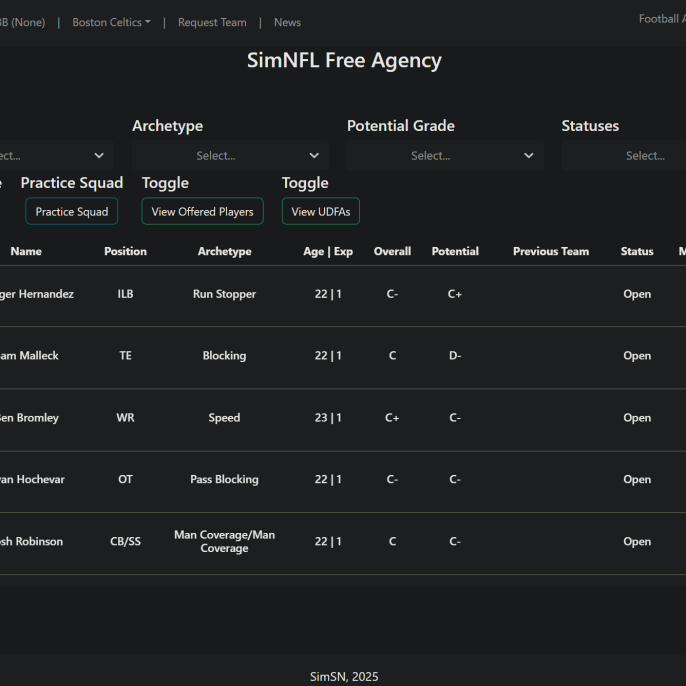Click the Blocking archetype cell for Malleck
The image size is (686, 686).
click(224, 356)
